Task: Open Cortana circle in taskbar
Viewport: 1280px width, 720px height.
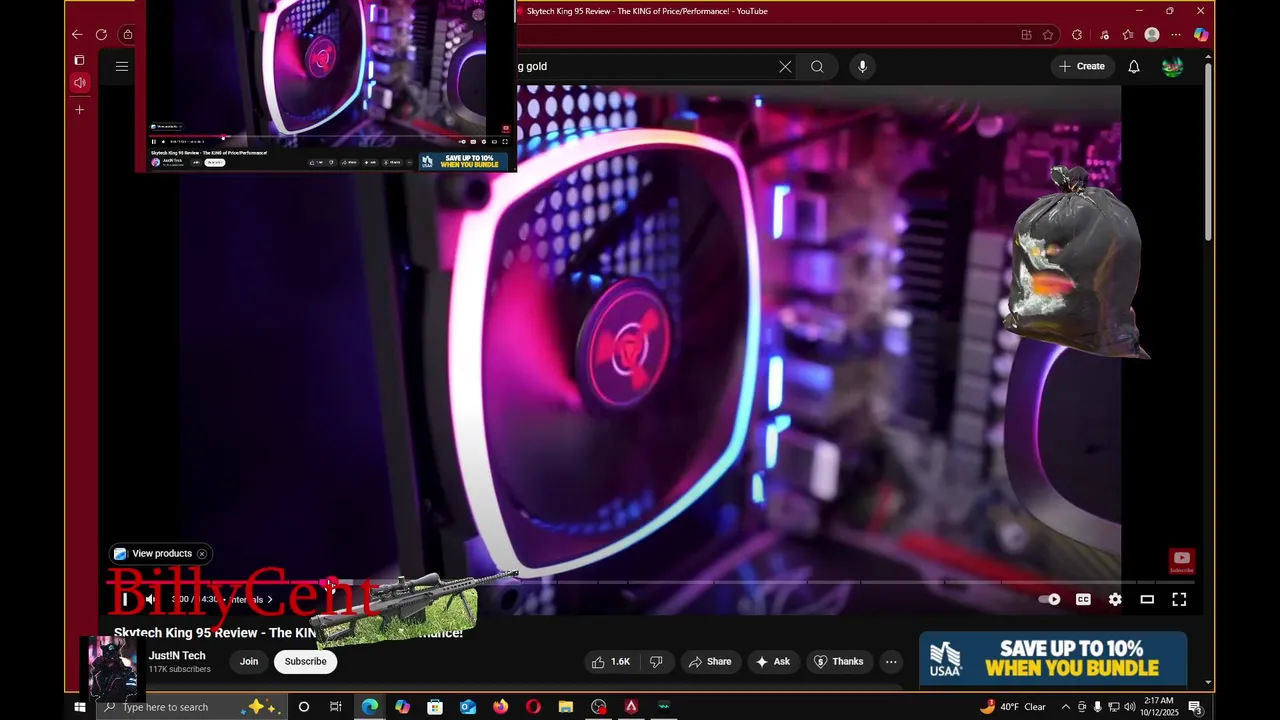Action: point(304,707)
